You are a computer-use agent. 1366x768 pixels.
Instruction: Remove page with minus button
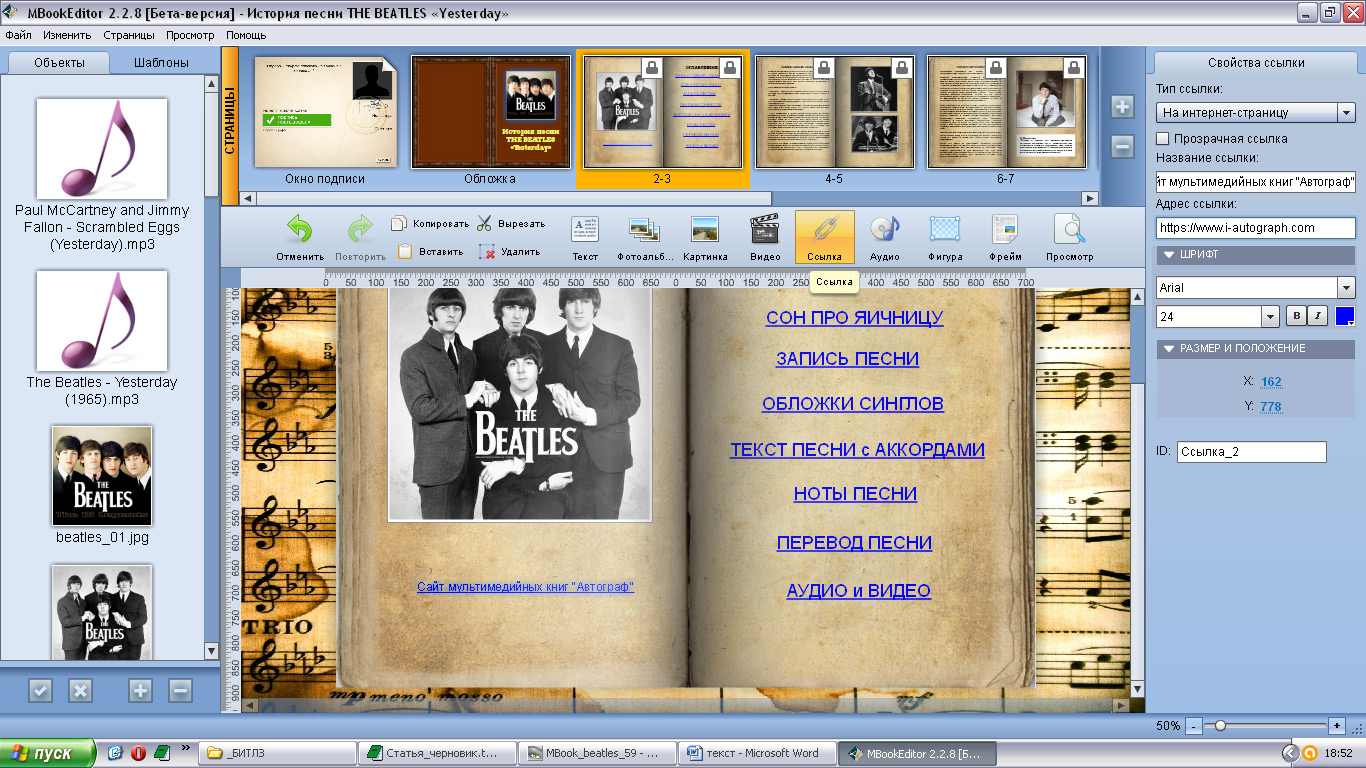(x=1122, y=147)
